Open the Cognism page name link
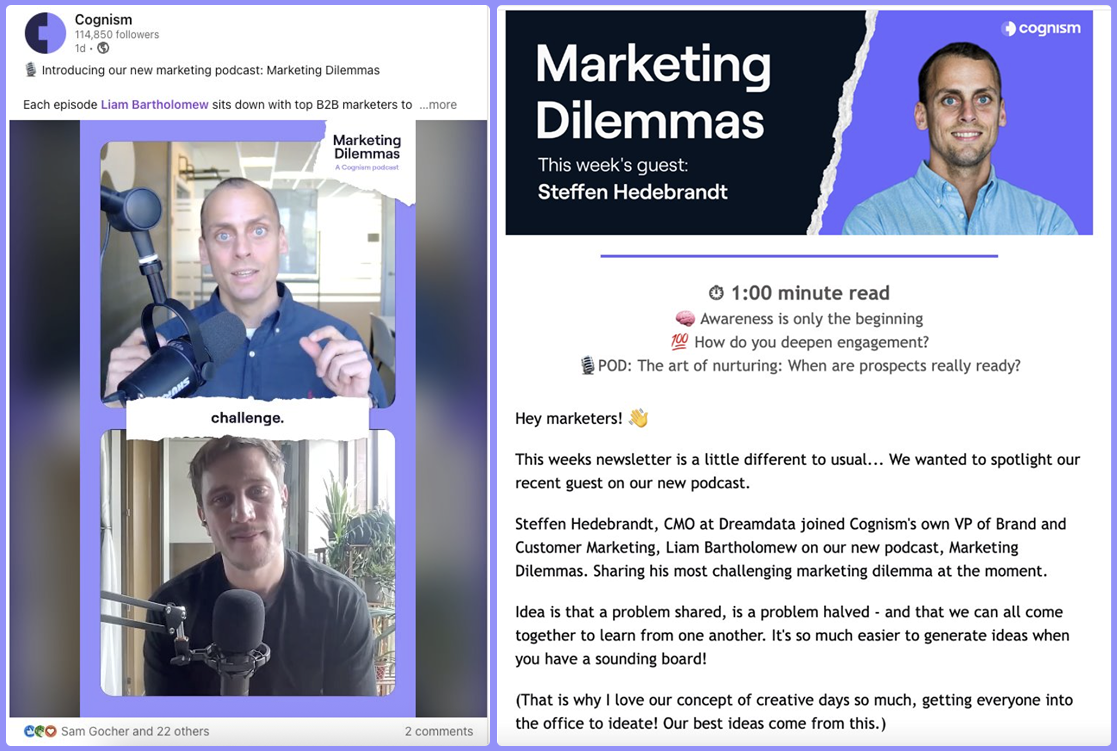This screenshot has height=751, width=1117. pos(103,19)
